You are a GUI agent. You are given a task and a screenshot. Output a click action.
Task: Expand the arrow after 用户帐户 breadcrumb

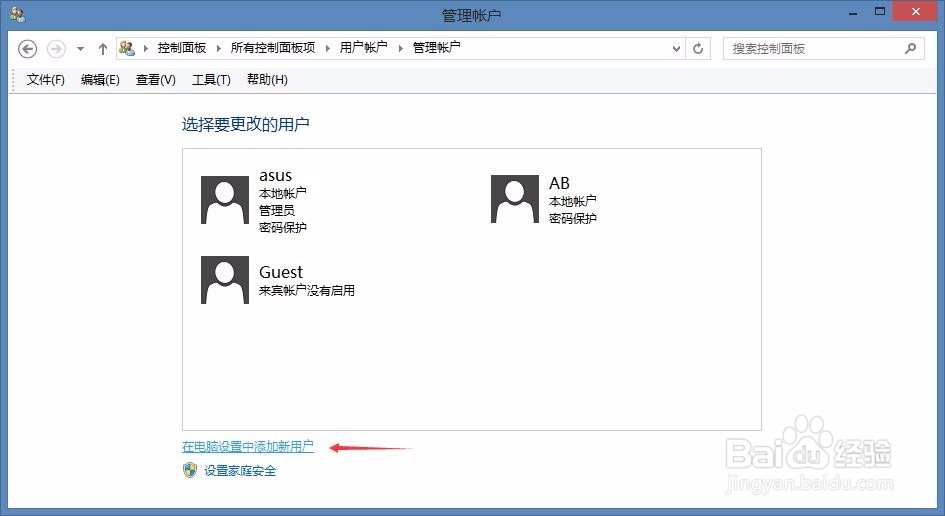(x=400, y=48)
